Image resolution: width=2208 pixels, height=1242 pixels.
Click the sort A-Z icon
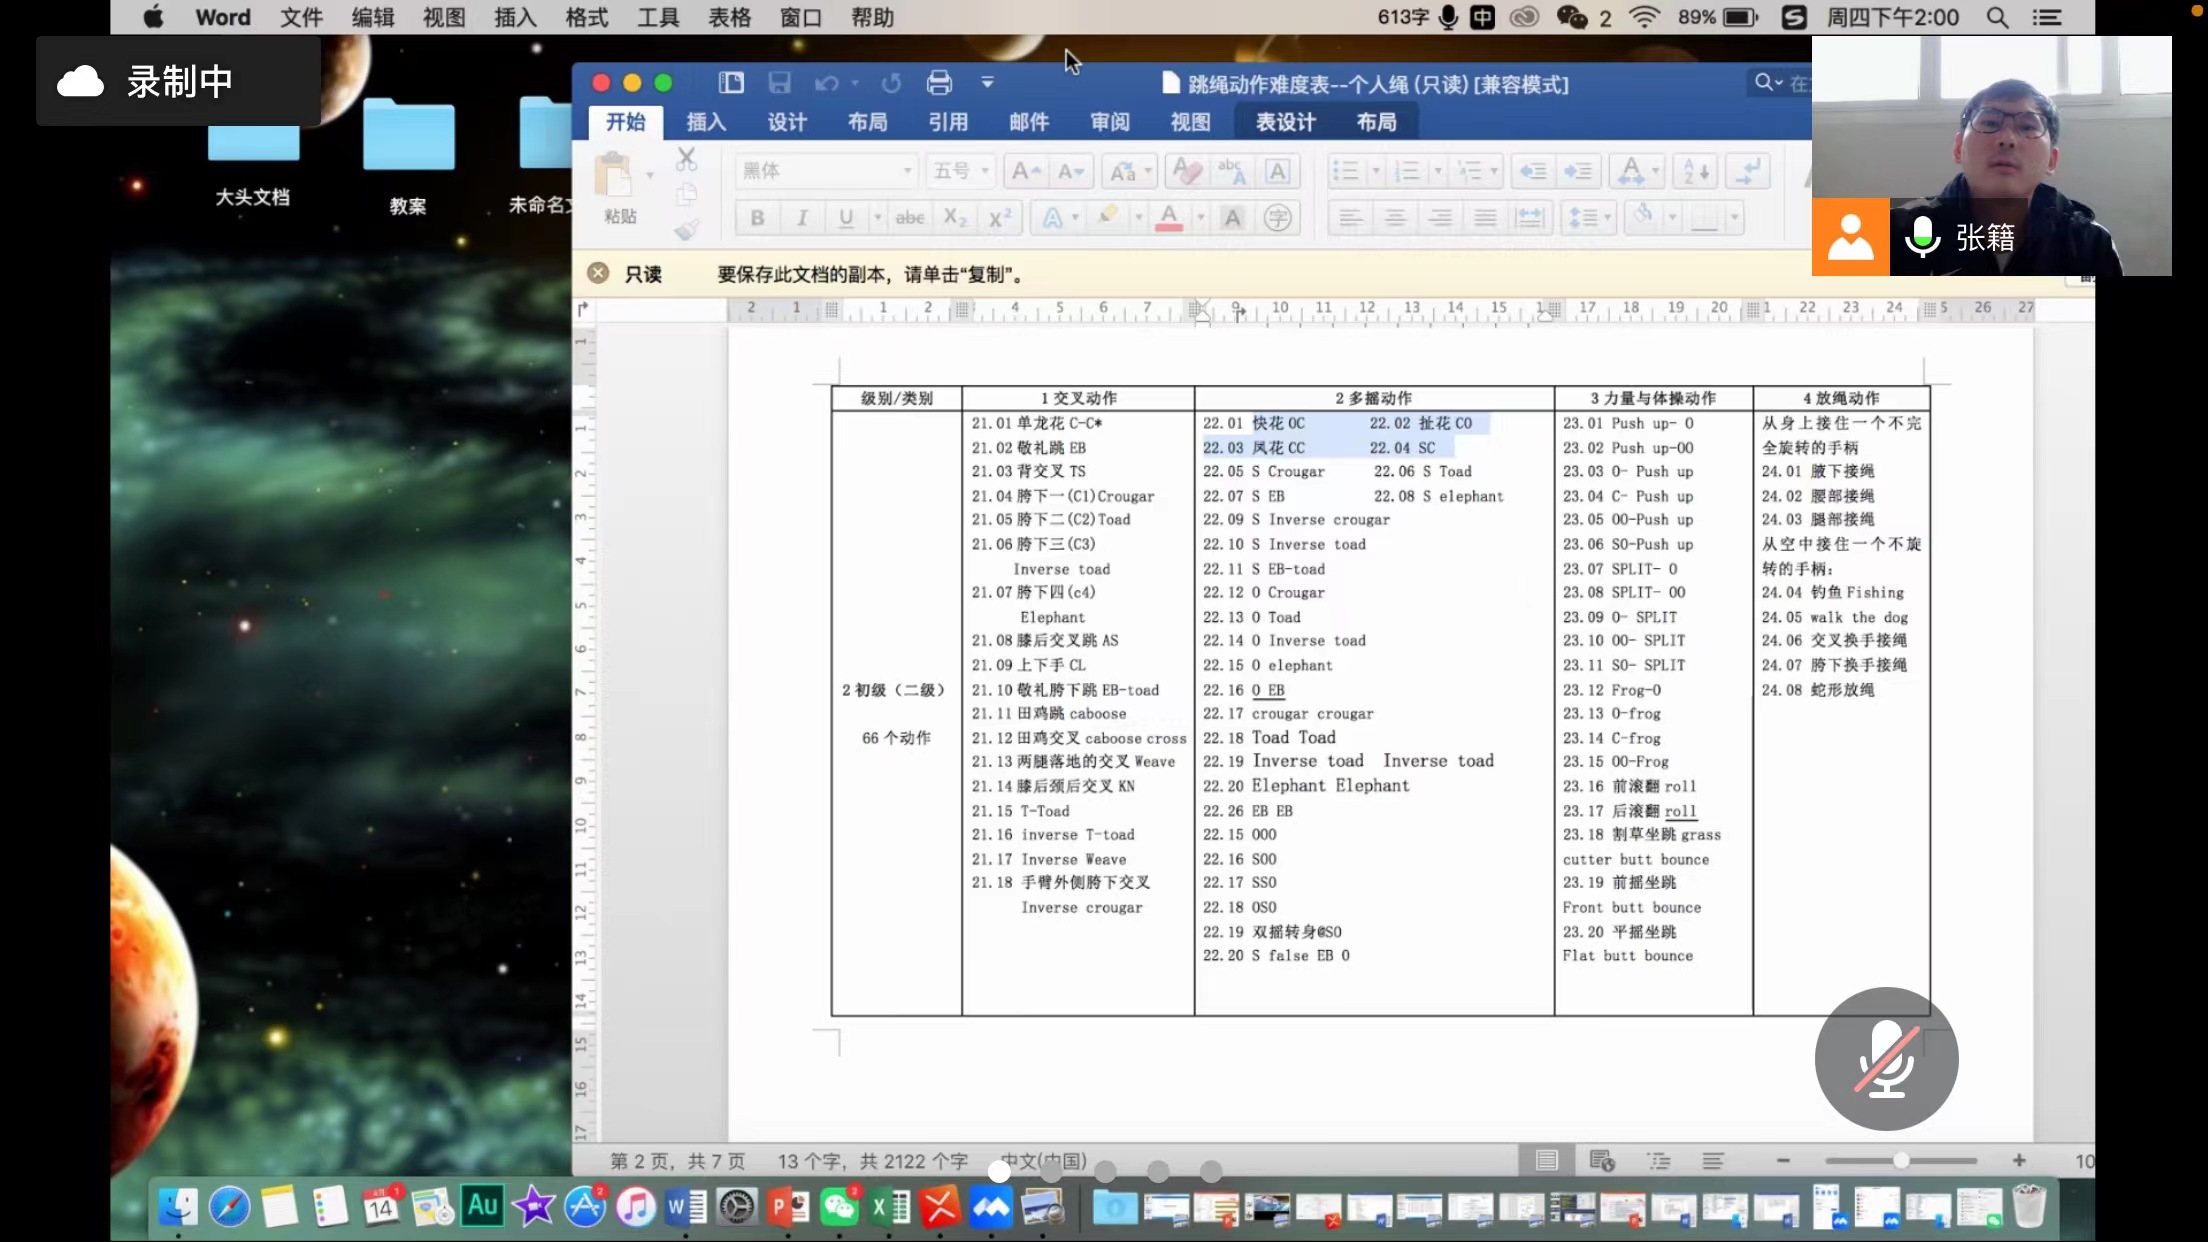[x=1695, y=172]
